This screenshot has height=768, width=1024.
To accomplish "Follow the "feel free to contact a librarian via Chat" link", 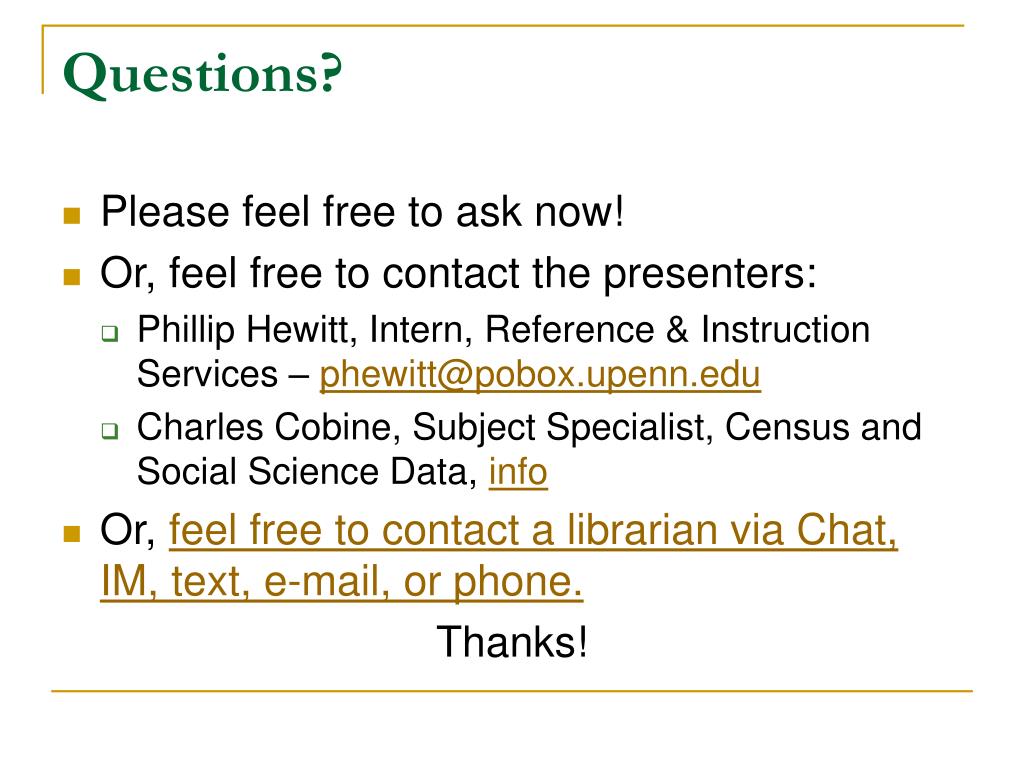I will click(x=533, y=530).
